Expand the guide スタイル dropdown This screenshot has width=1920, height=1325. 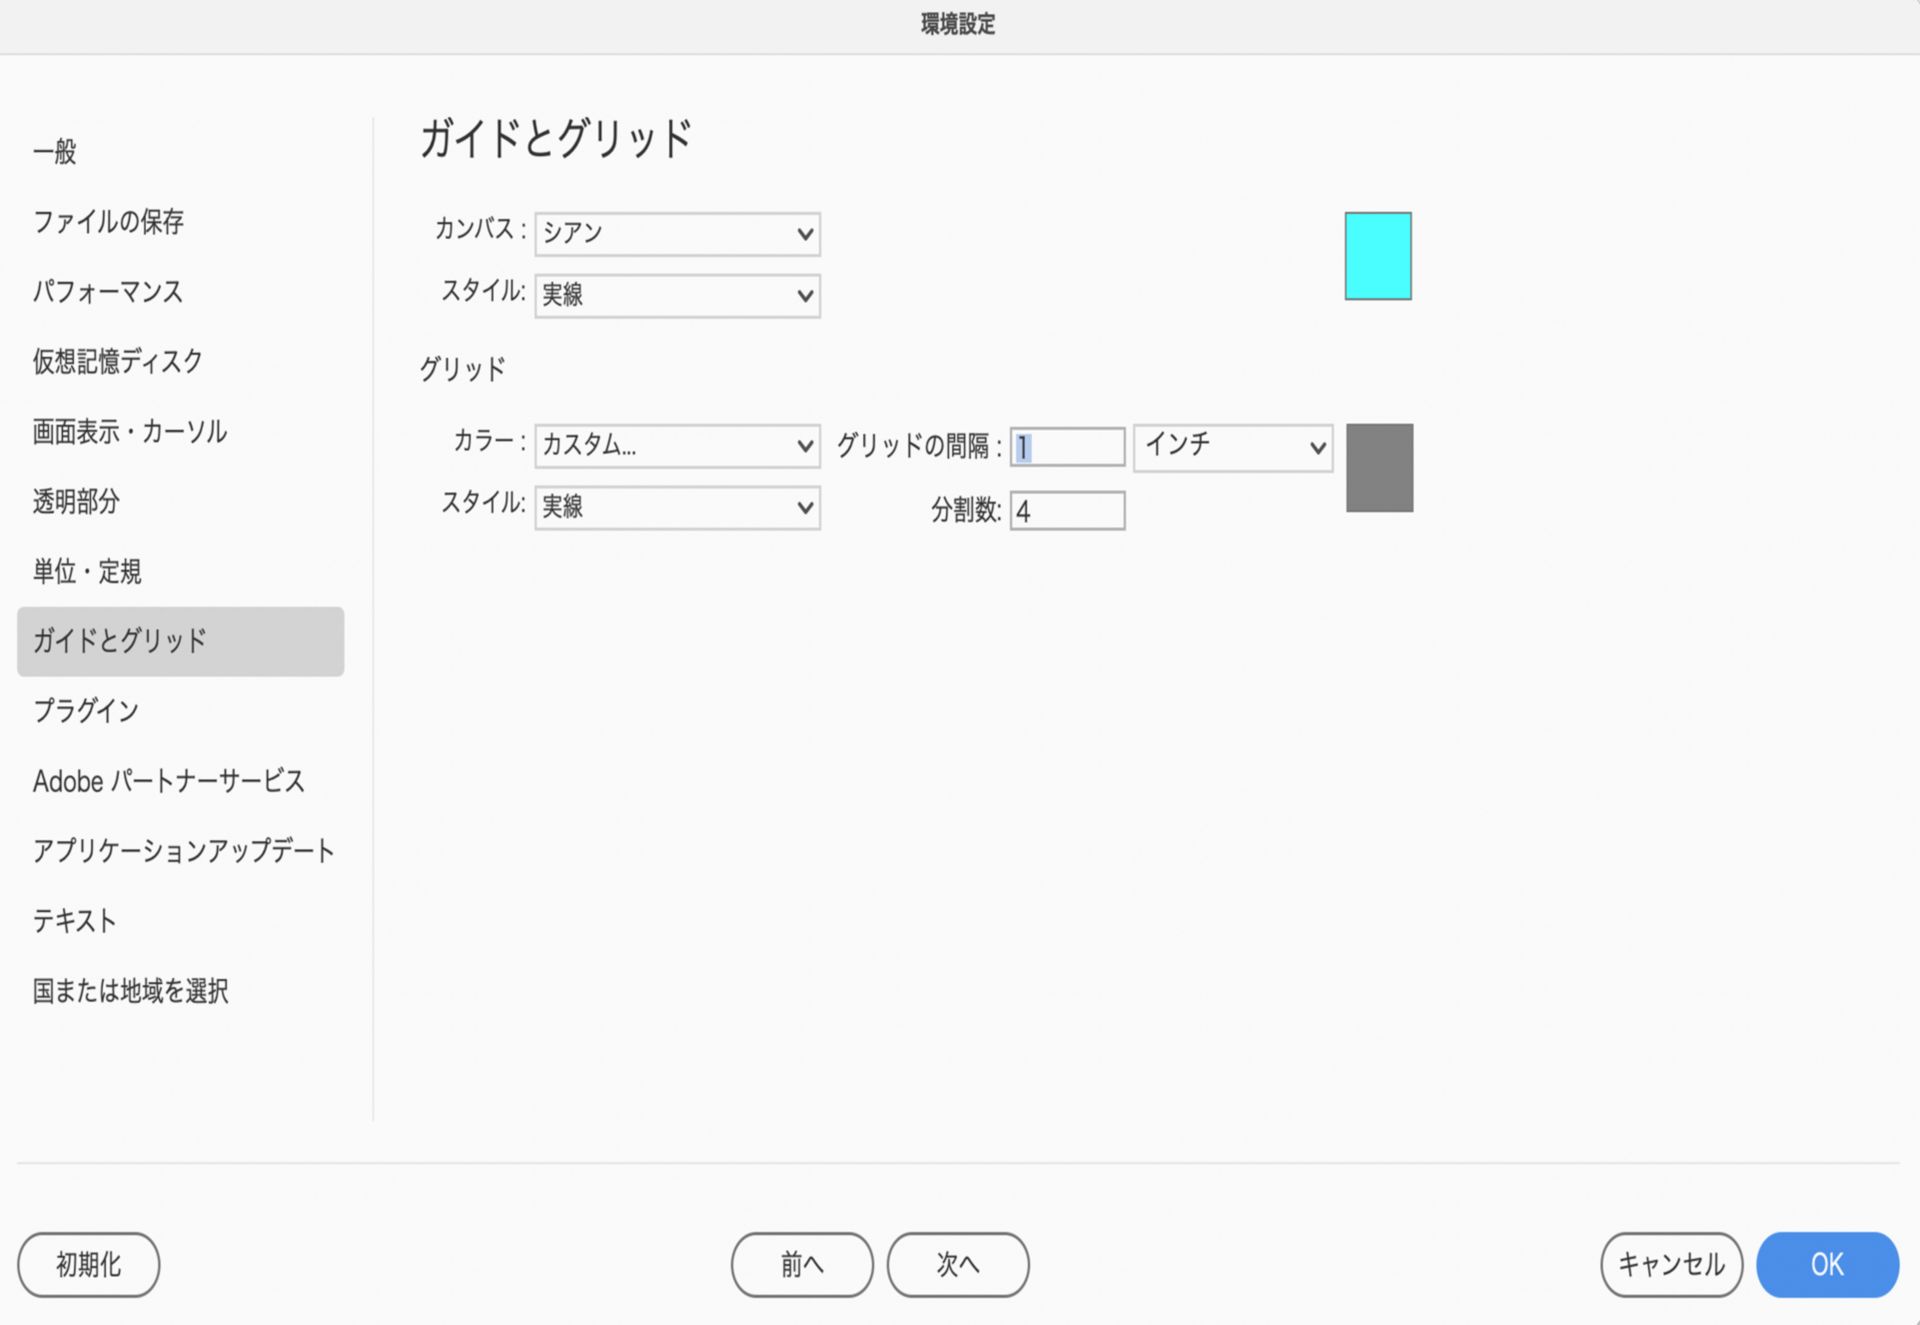pos(677,296)
